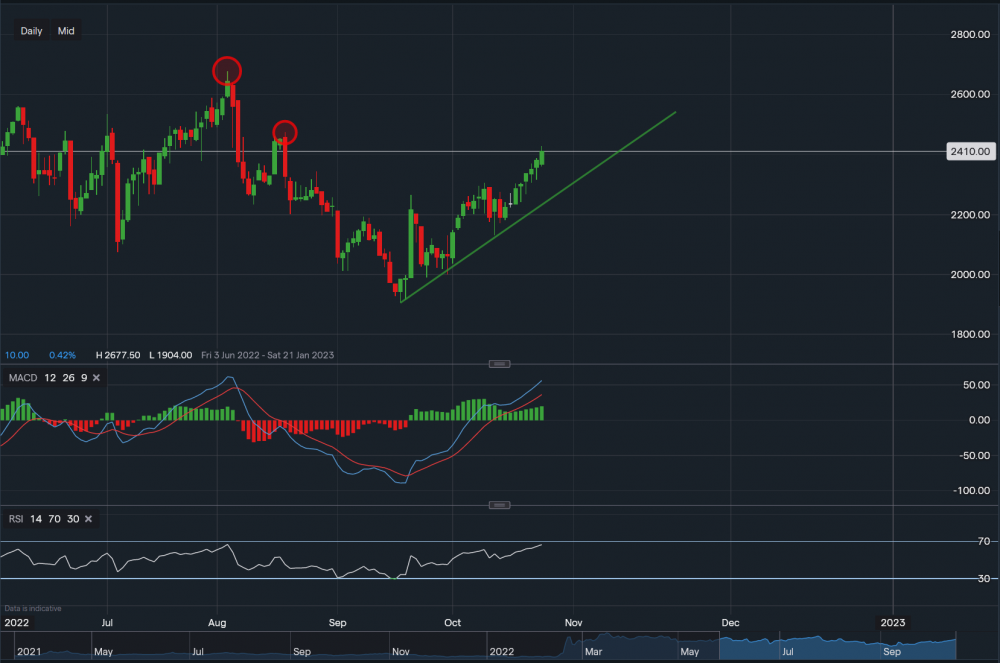Select the higher red circle annotation
This screenshot has height=663, width=1000.
click(227, 70)
